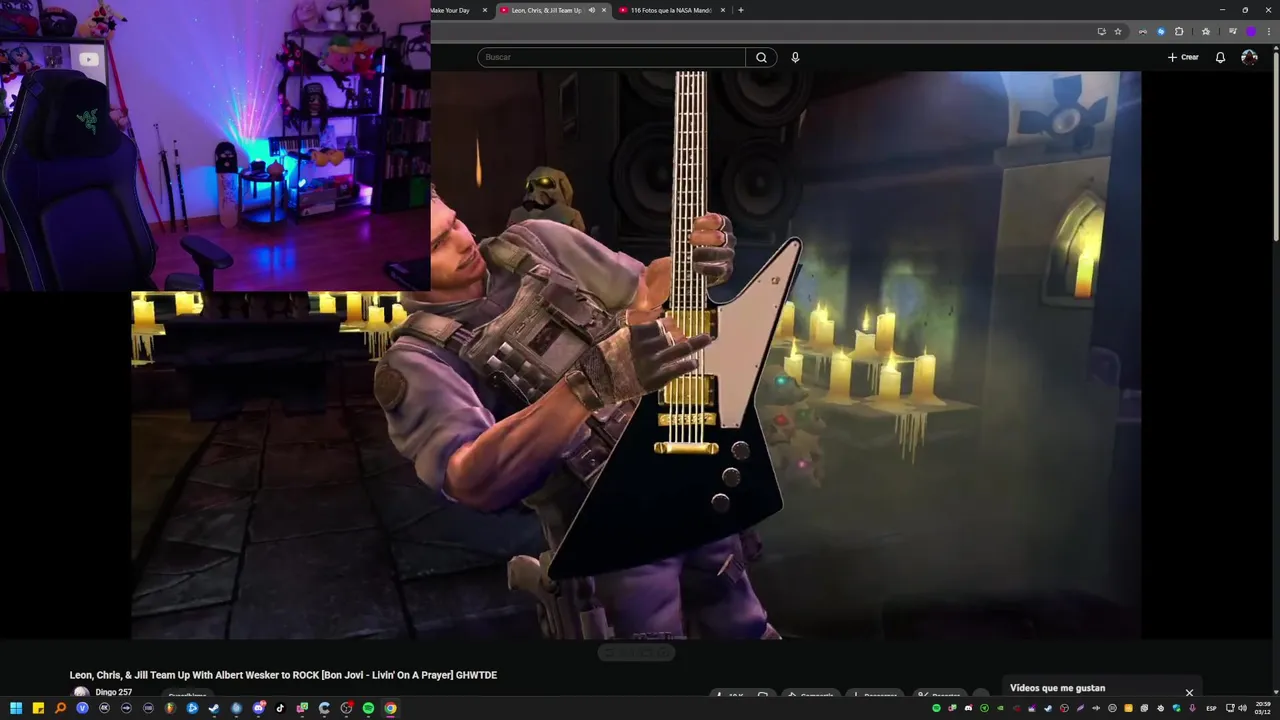Open the Dingo 257 channel name

[x=114, y=692]
